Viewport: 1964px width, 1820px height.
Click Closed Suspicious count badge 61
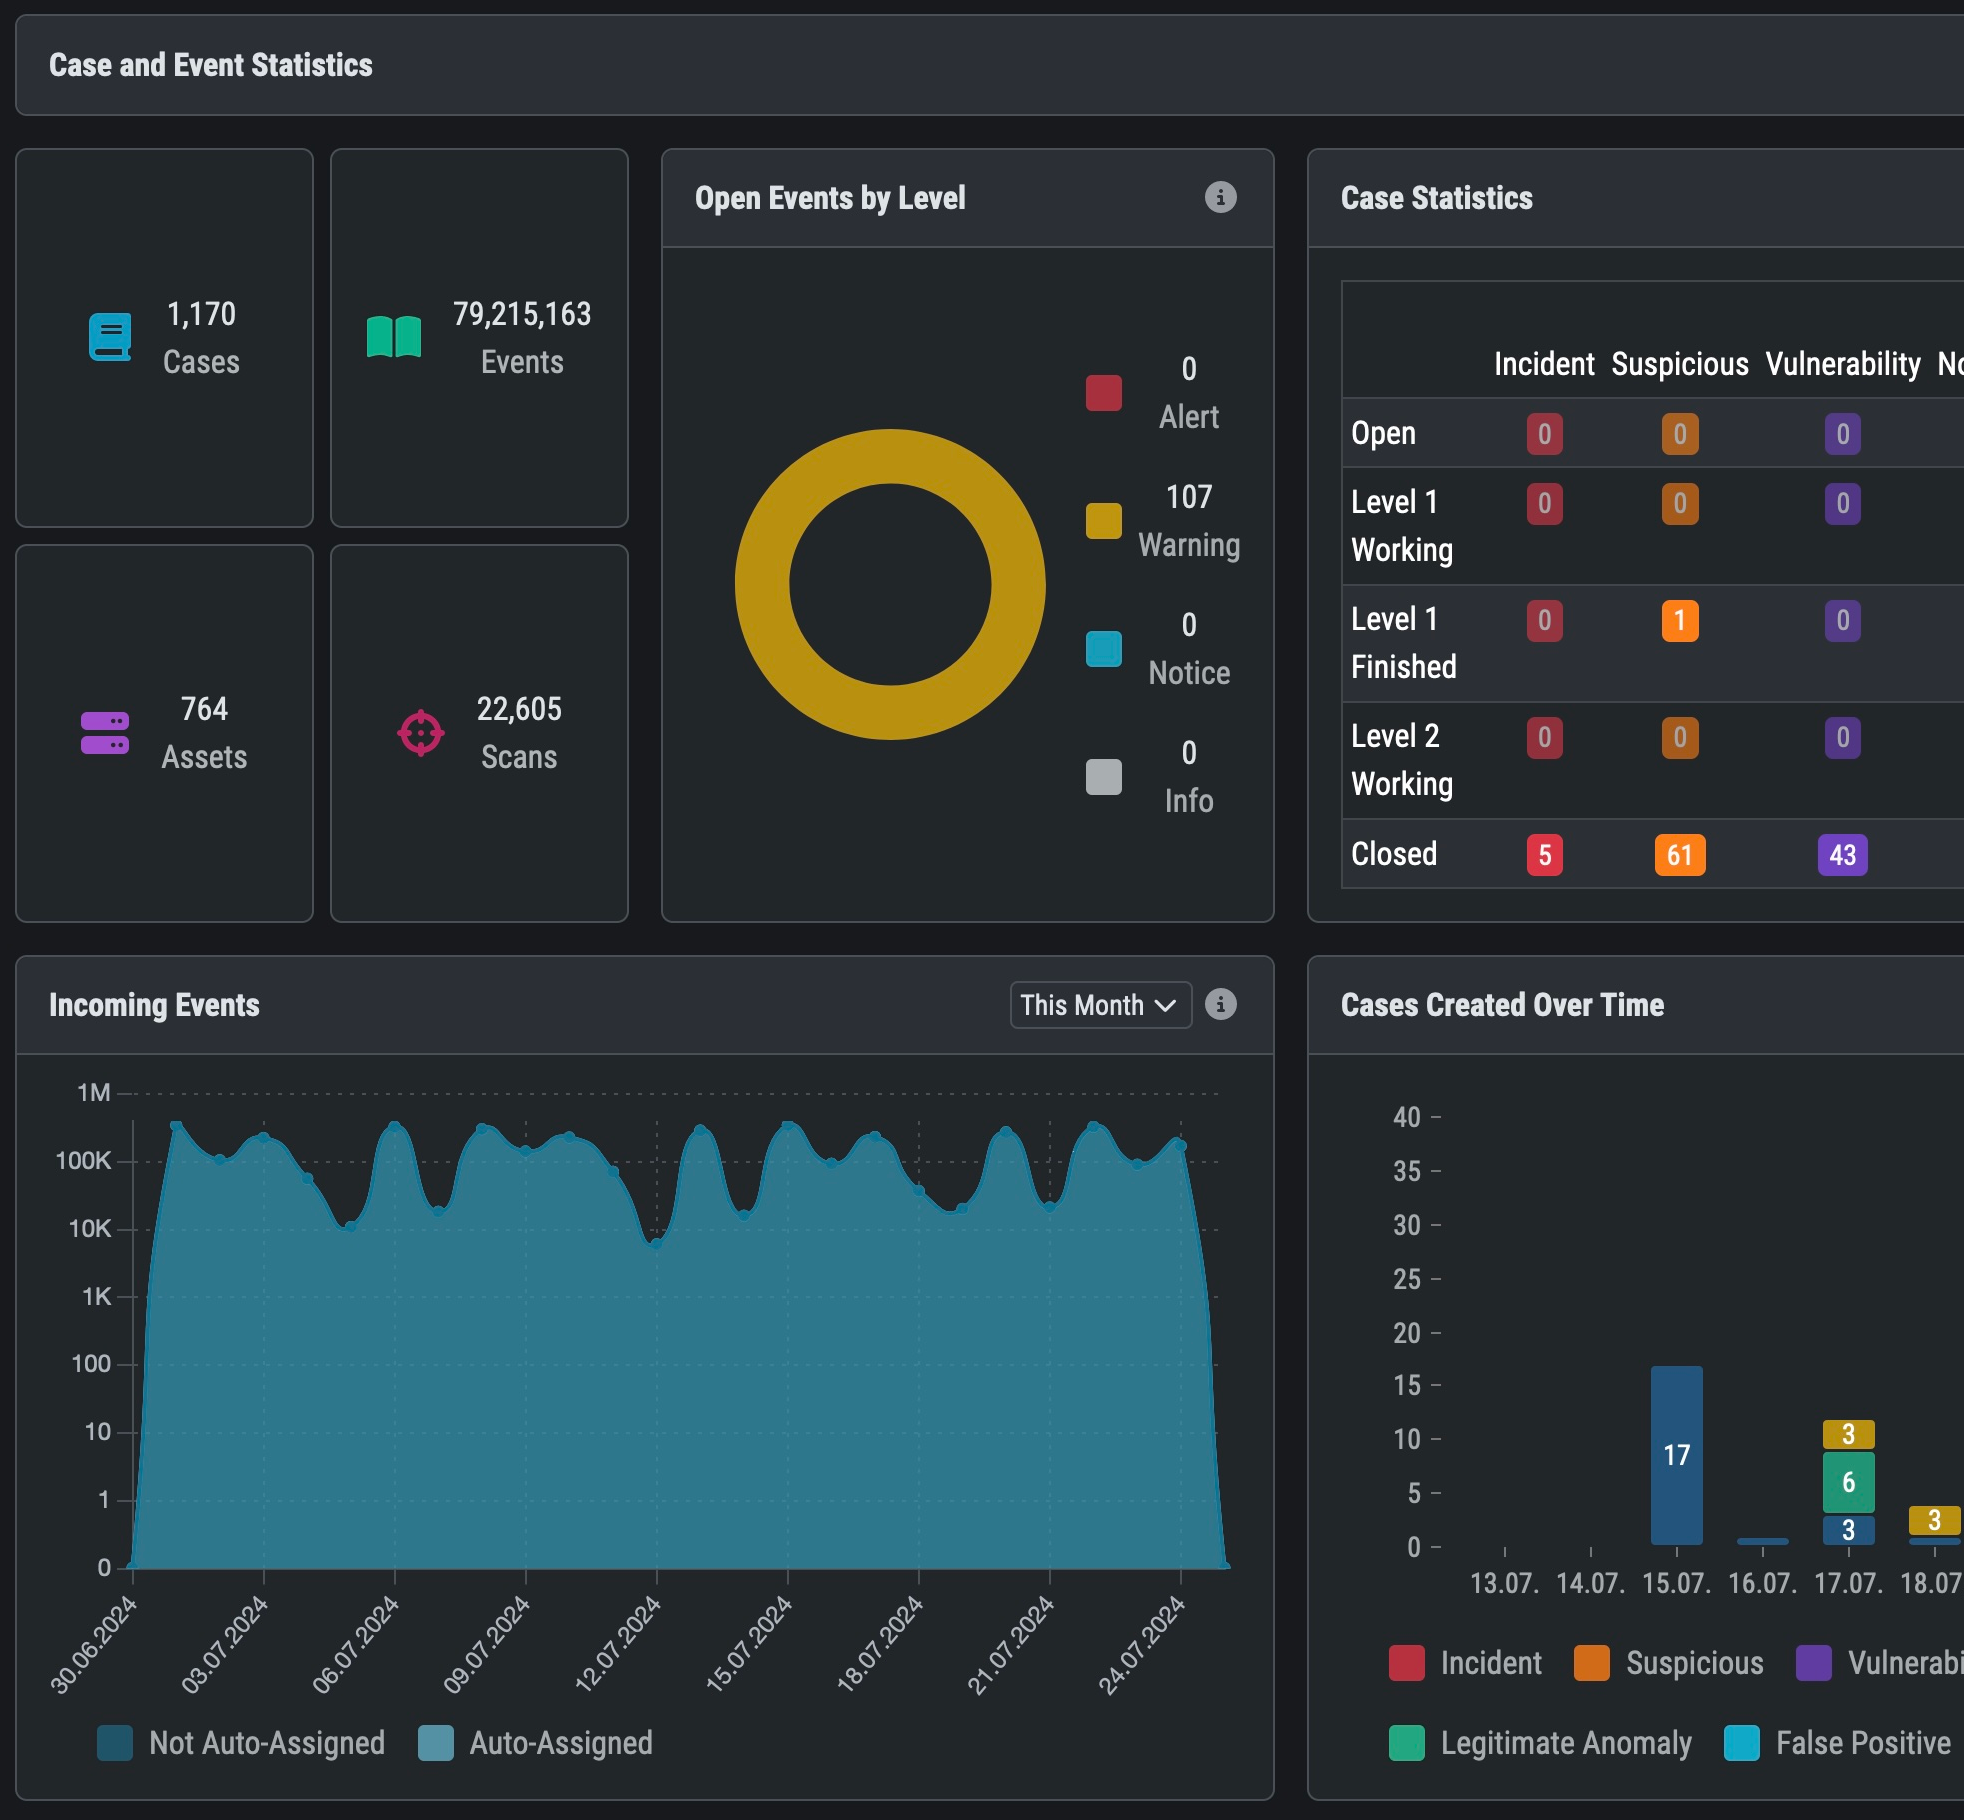(1679, 855)
